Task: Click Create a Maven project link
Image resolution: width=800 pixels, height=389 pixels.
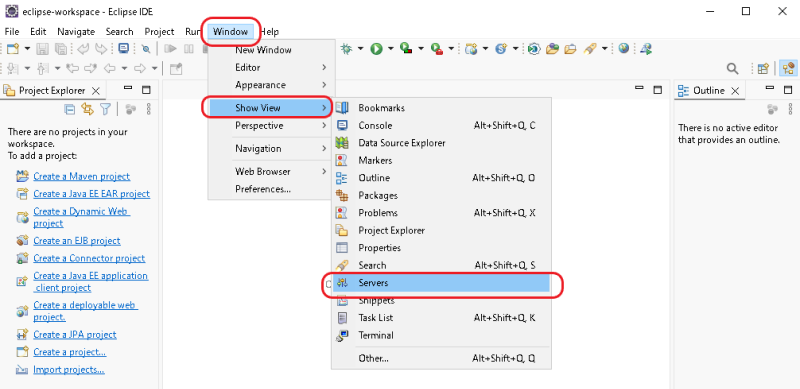Action: pyautogui.click(x=82, y=176)
